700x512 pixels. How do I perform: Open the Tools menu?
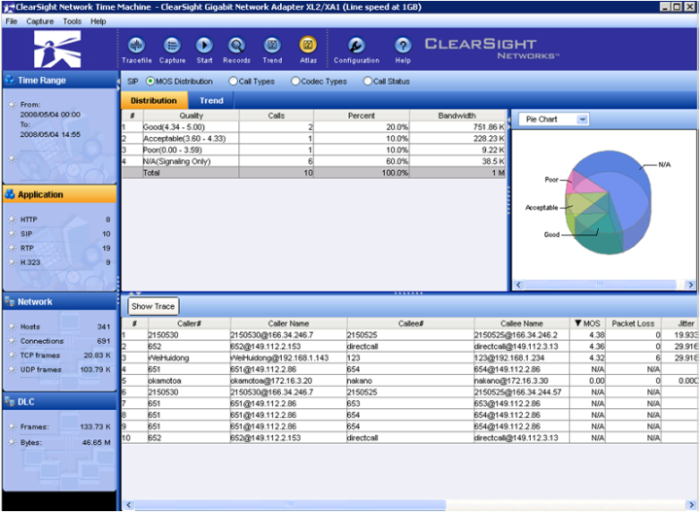point(72,21)
